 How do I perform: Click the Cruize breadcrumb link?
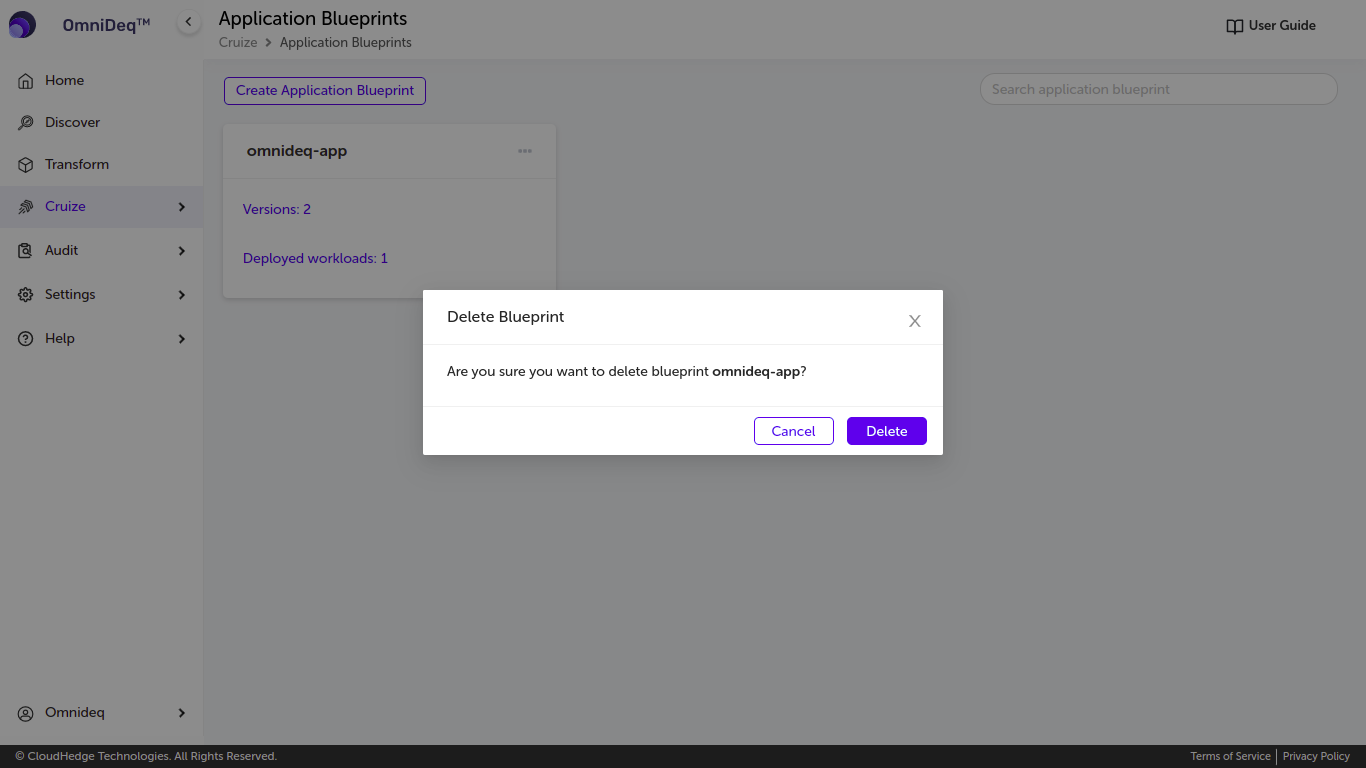238,42
